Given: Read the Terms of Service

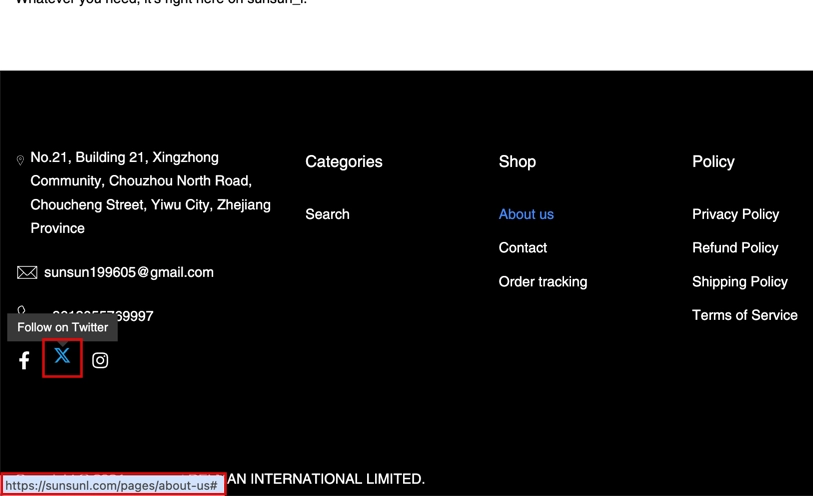Looking at the screenshot, I should point(744,315).
